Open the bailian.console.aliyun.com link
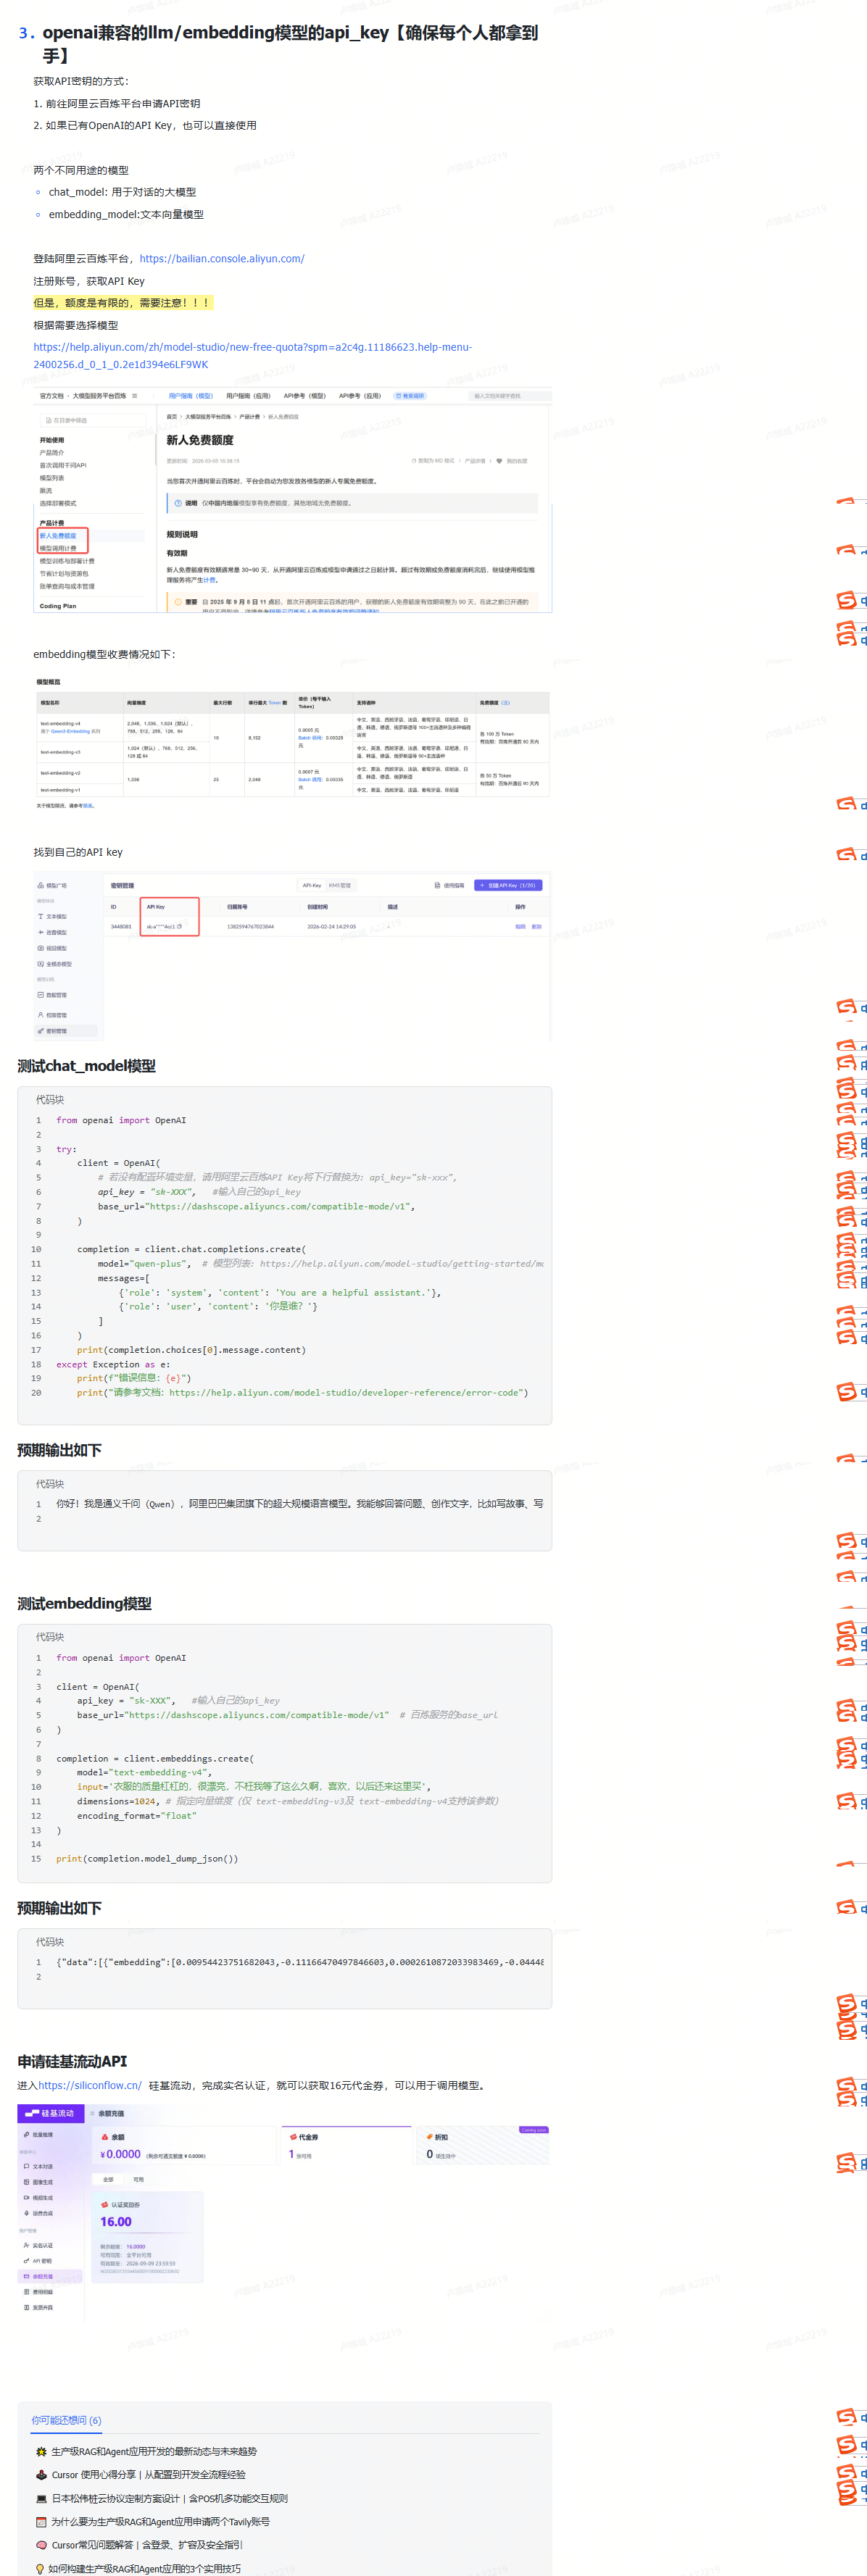The height and width of the screenshot is (2576, 867). tap(221, 259)
